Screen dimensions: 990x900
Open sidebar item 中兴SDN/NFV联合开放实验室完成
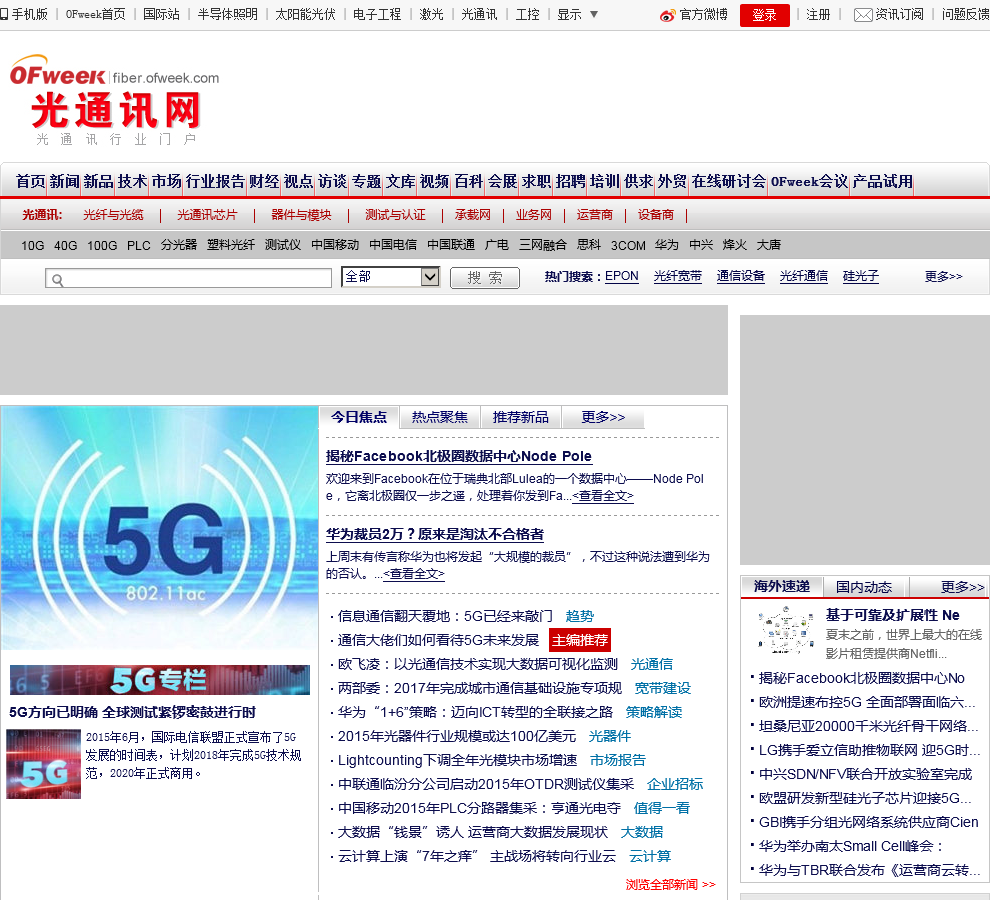point(865,774)
